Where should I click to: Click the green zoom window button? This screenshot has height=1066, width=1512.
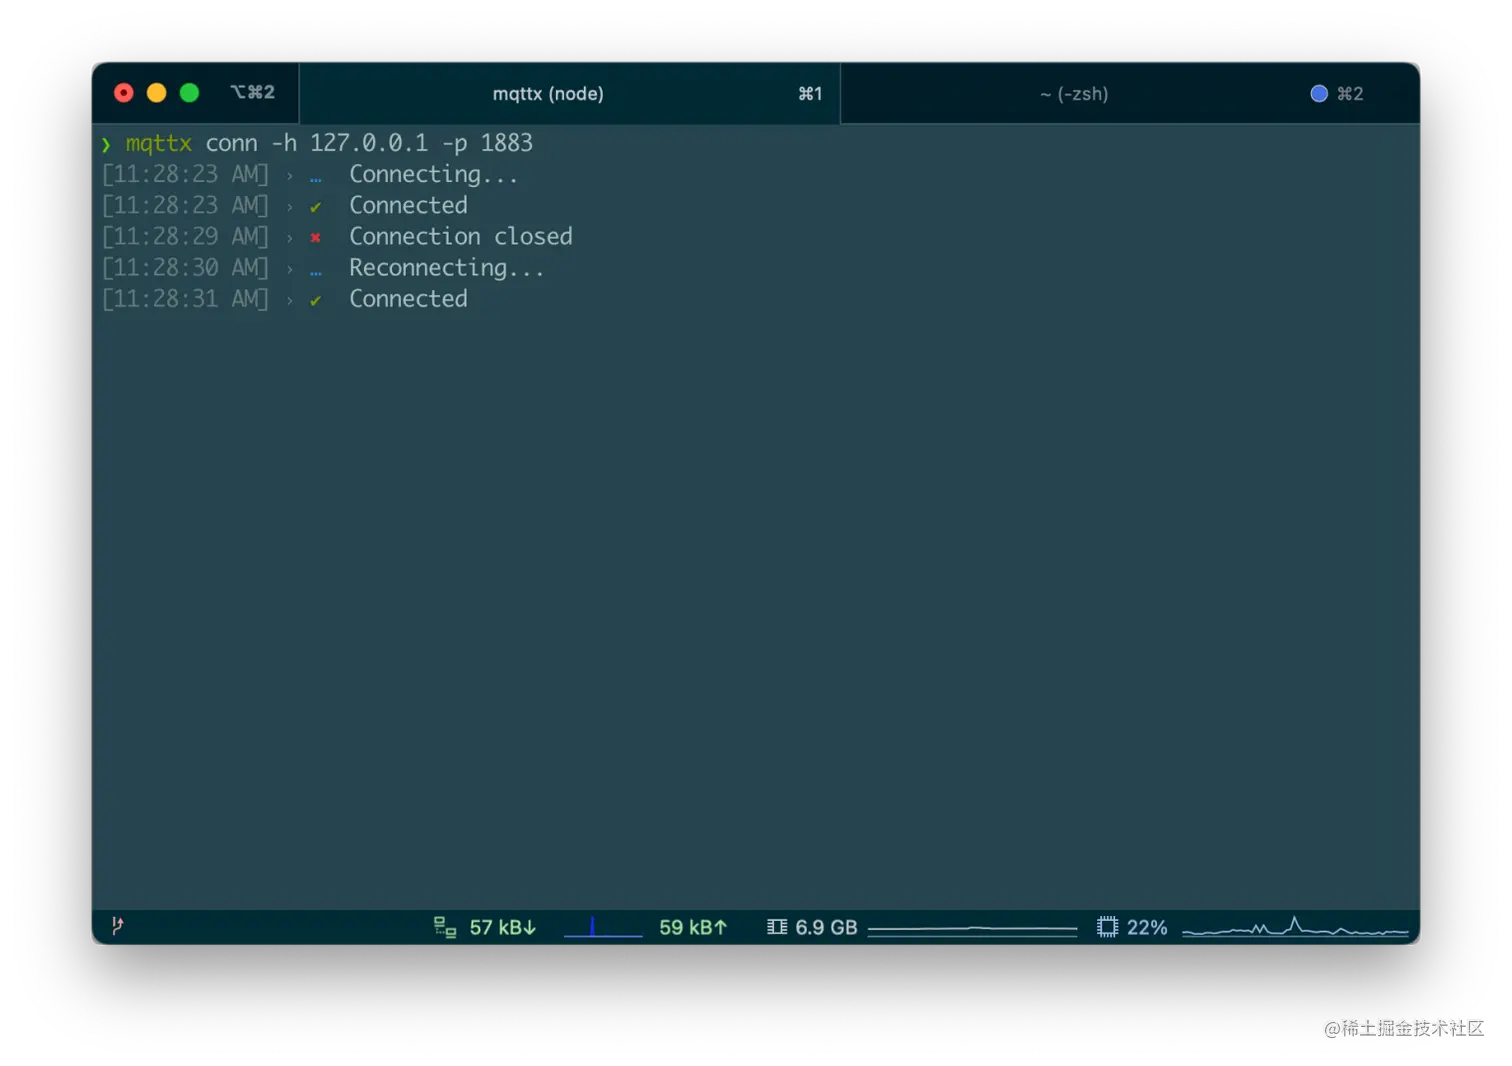pos(189,93)
